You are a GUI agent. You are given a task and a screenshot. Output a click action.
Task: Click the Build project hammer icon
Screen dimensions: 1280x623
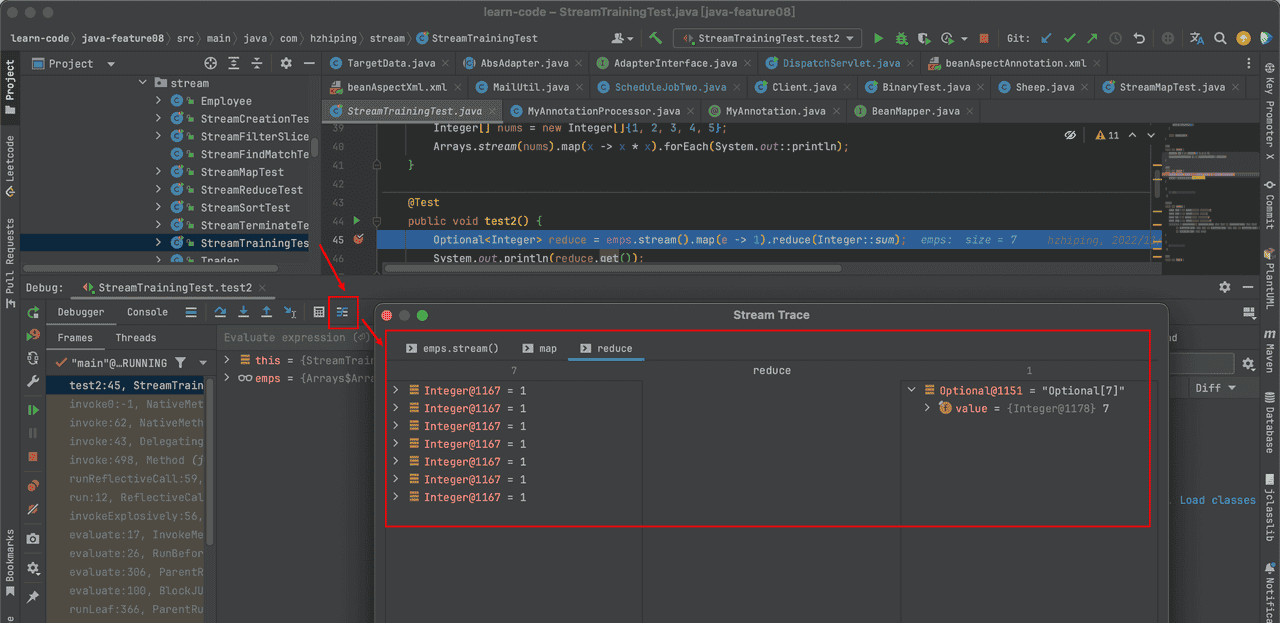(656, 39)
